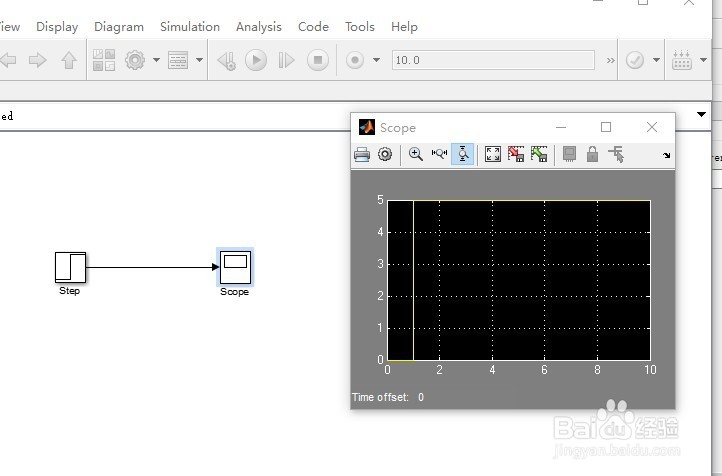The width and height of the screenshot is (722, 476).
Task: Show more toolbar items chevron
Action: tap(611, 60)
